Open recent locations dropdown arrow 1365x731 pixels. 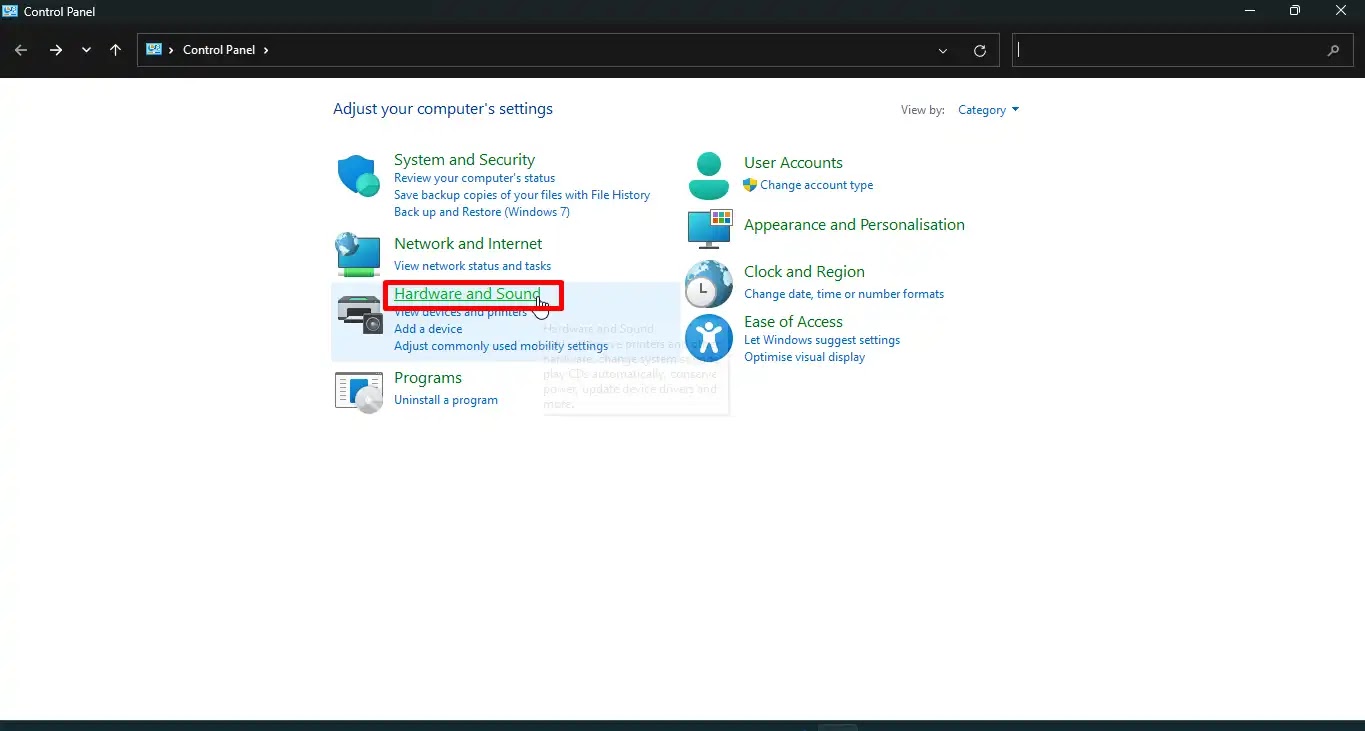(86, 50)
